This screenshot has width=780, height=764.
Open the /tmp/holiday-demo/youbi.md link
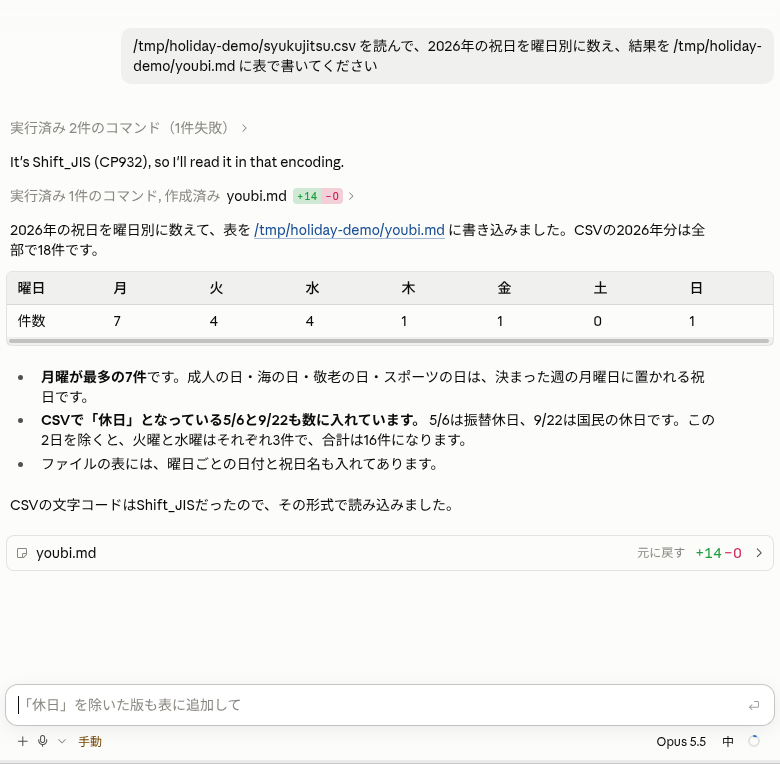pyautogui.click(x=349, y=230)
